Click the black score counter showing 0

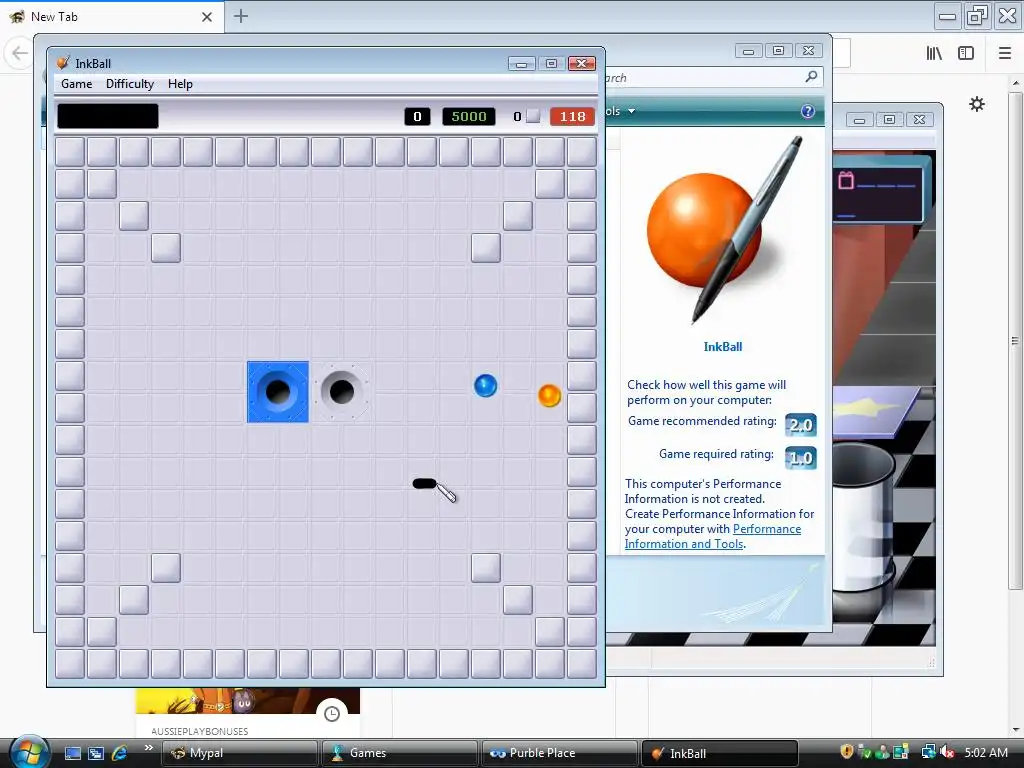pyautogui.click(x=417, y=116)
